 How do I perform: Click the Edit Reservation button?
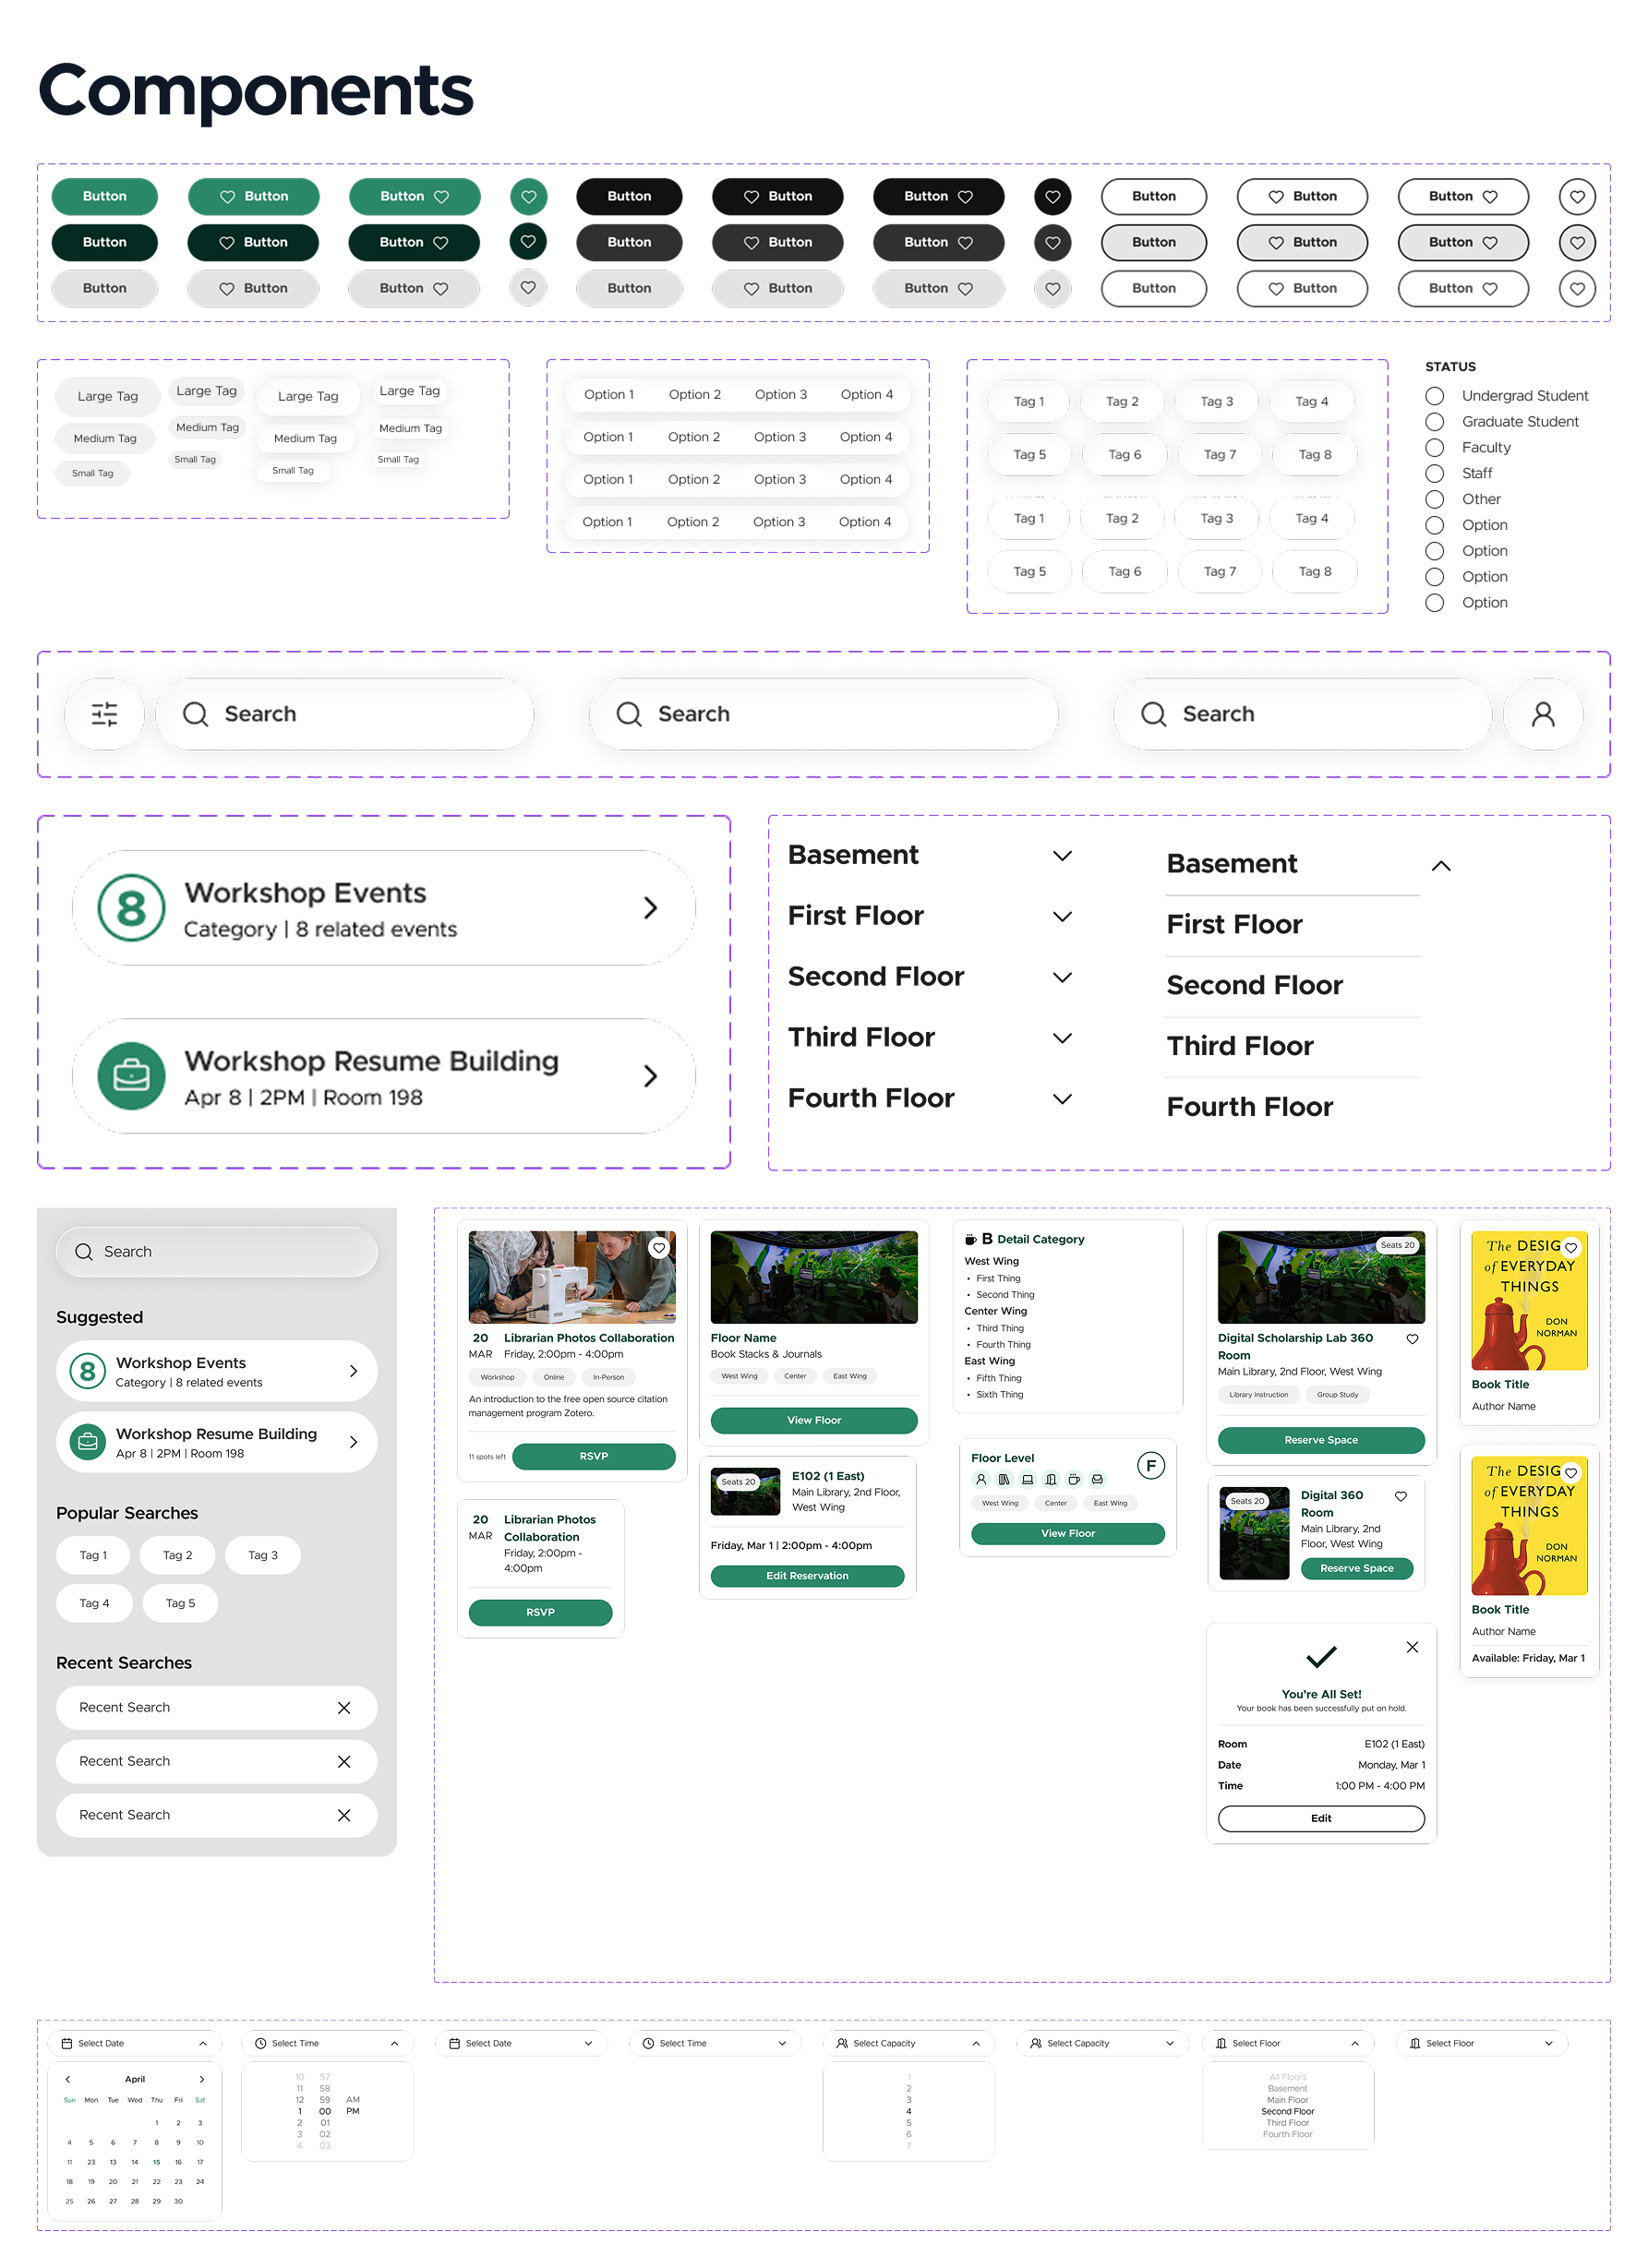(807, 1576)
